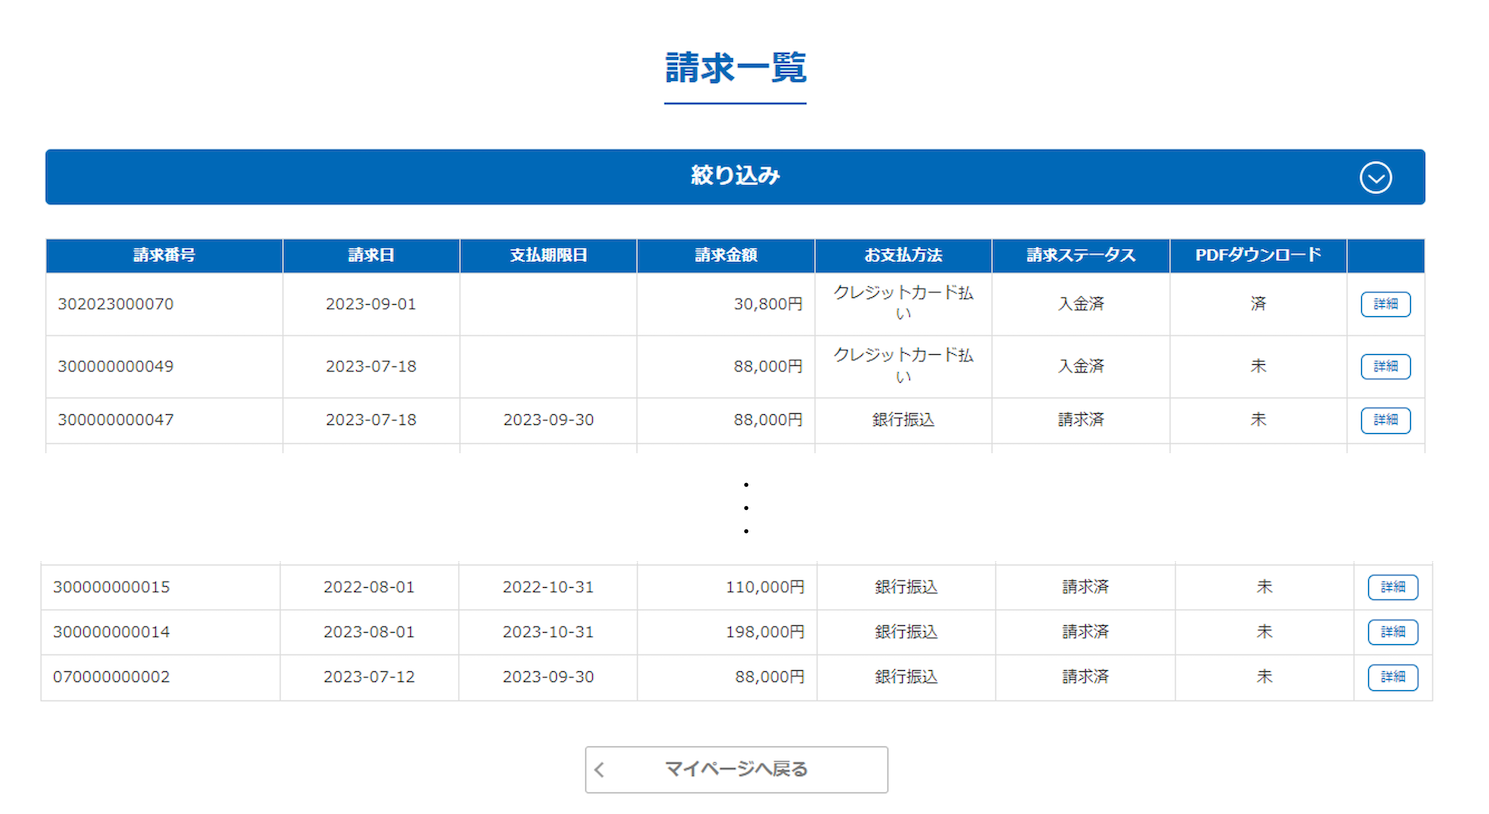Open 詳細 for invoice 070000000002
Viewport: 1489px width, 814px height.
point(1392,677)
